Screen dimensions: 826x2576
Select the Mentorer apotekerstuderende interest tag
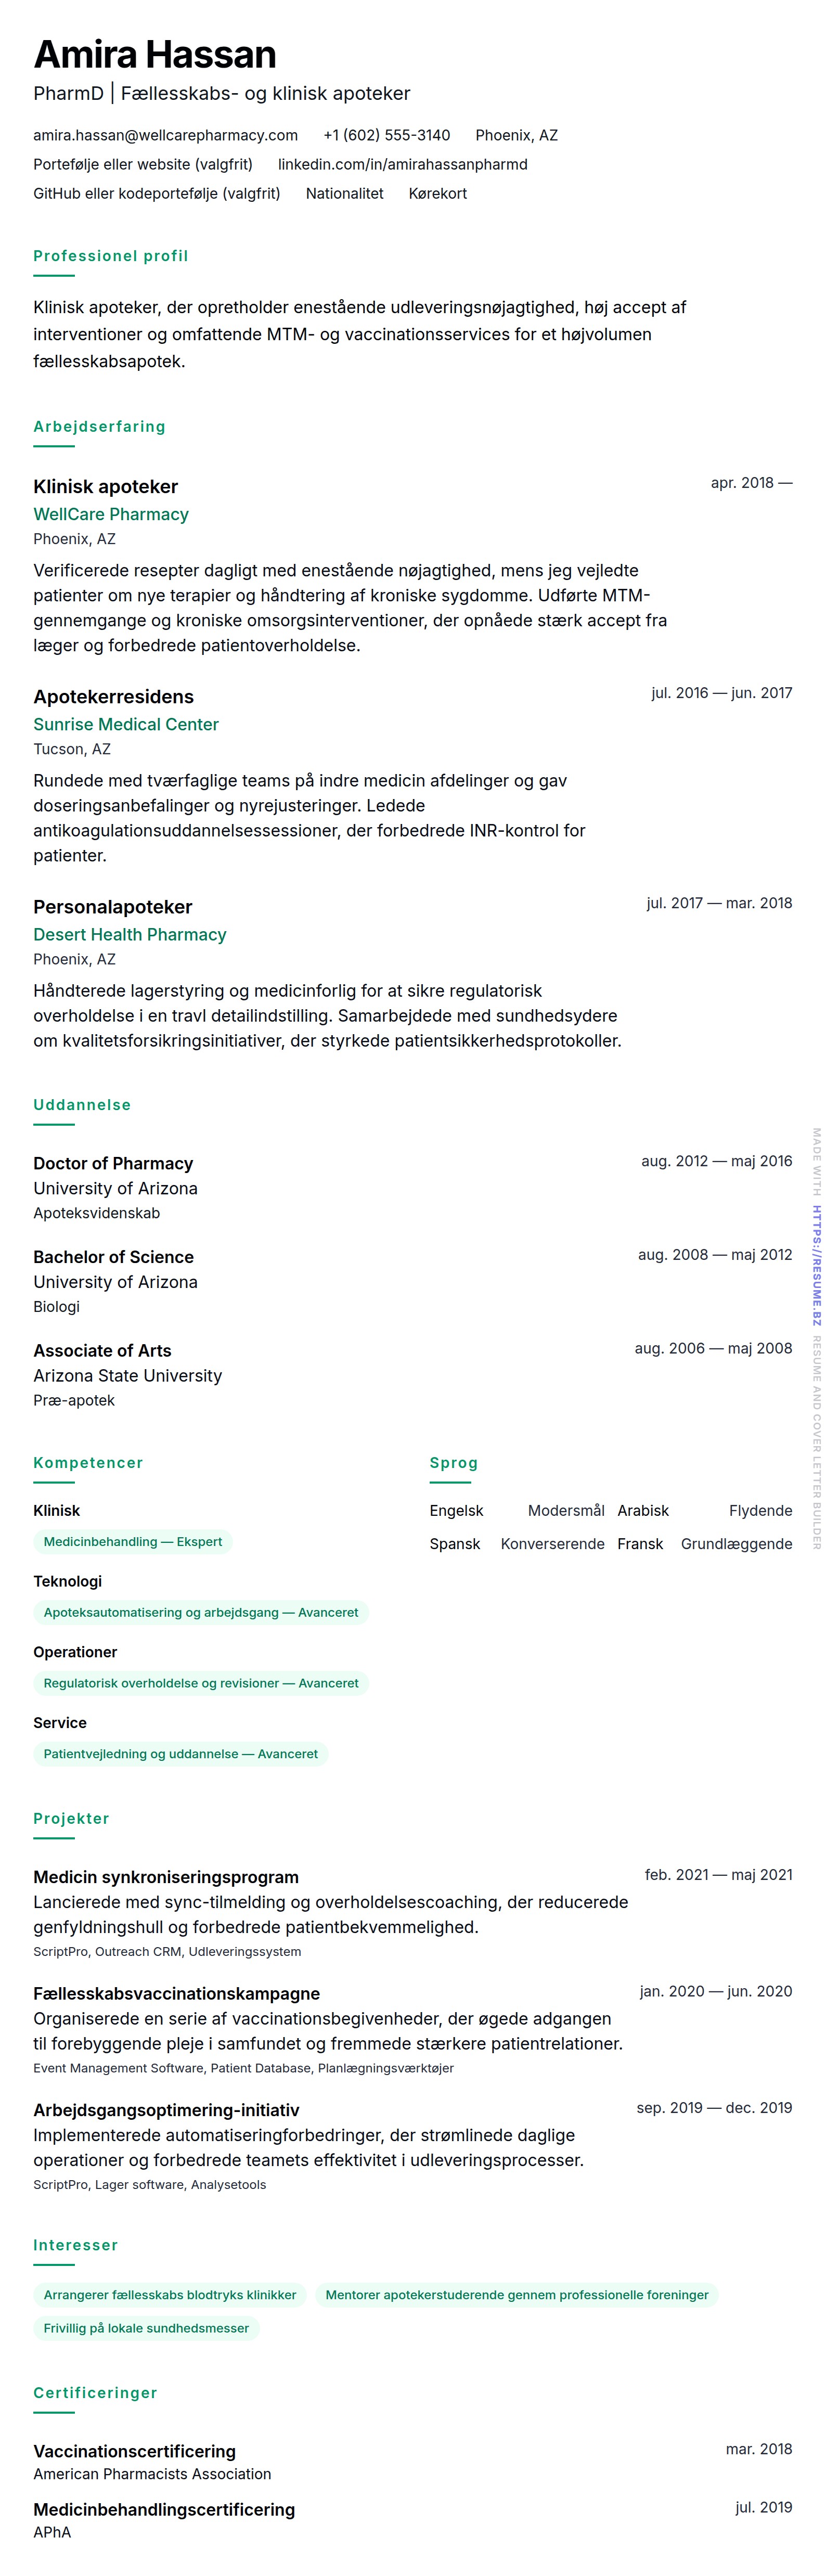pos(517,2294)
